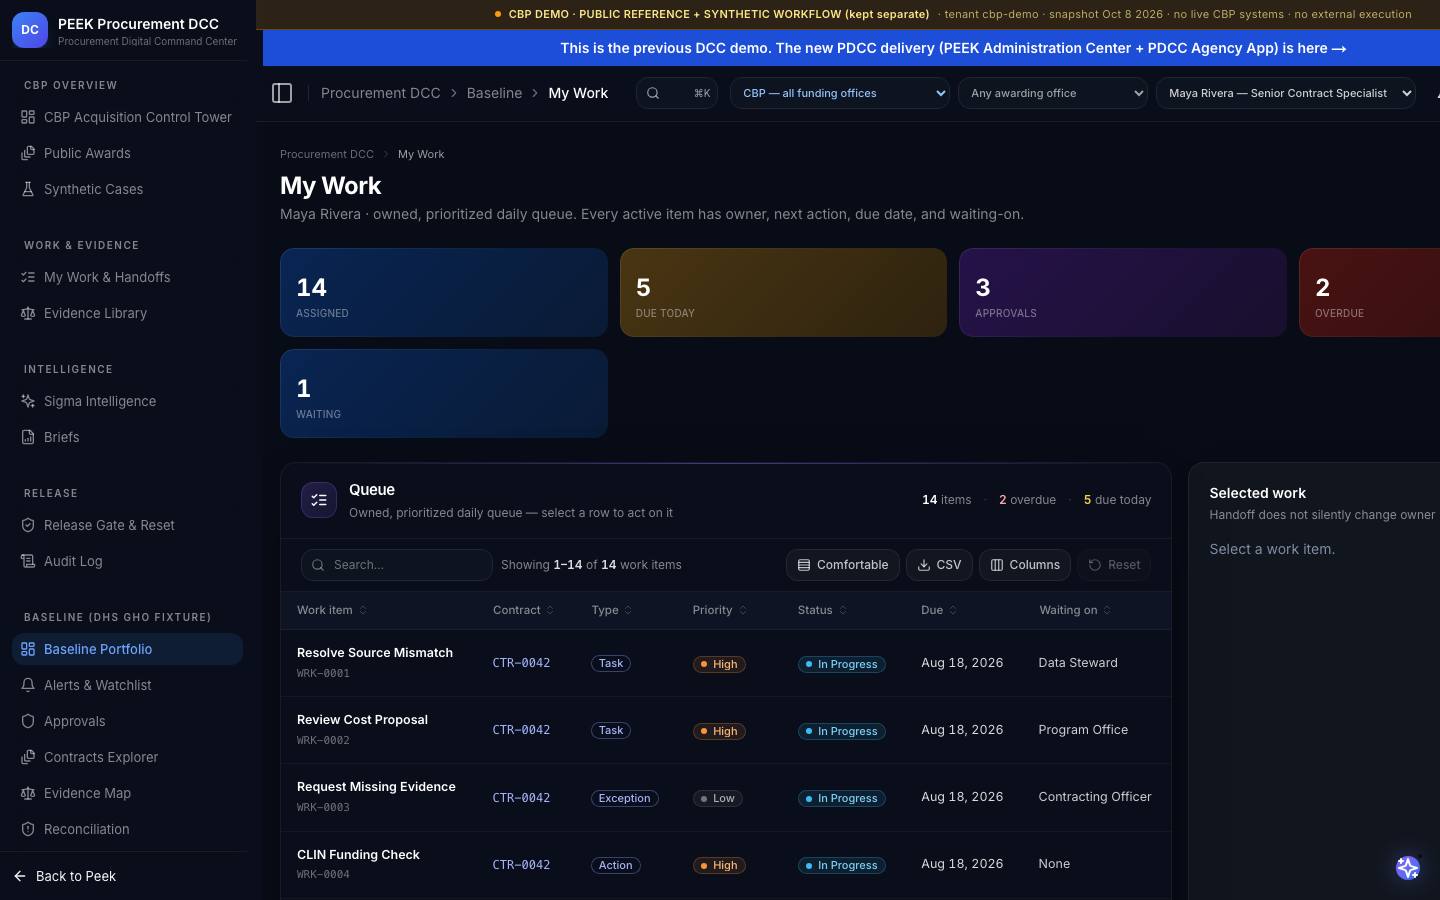Screen dimensions: 1440x900
Task: Click the Alerts & Watchlist bell icon
Action: 28,685
